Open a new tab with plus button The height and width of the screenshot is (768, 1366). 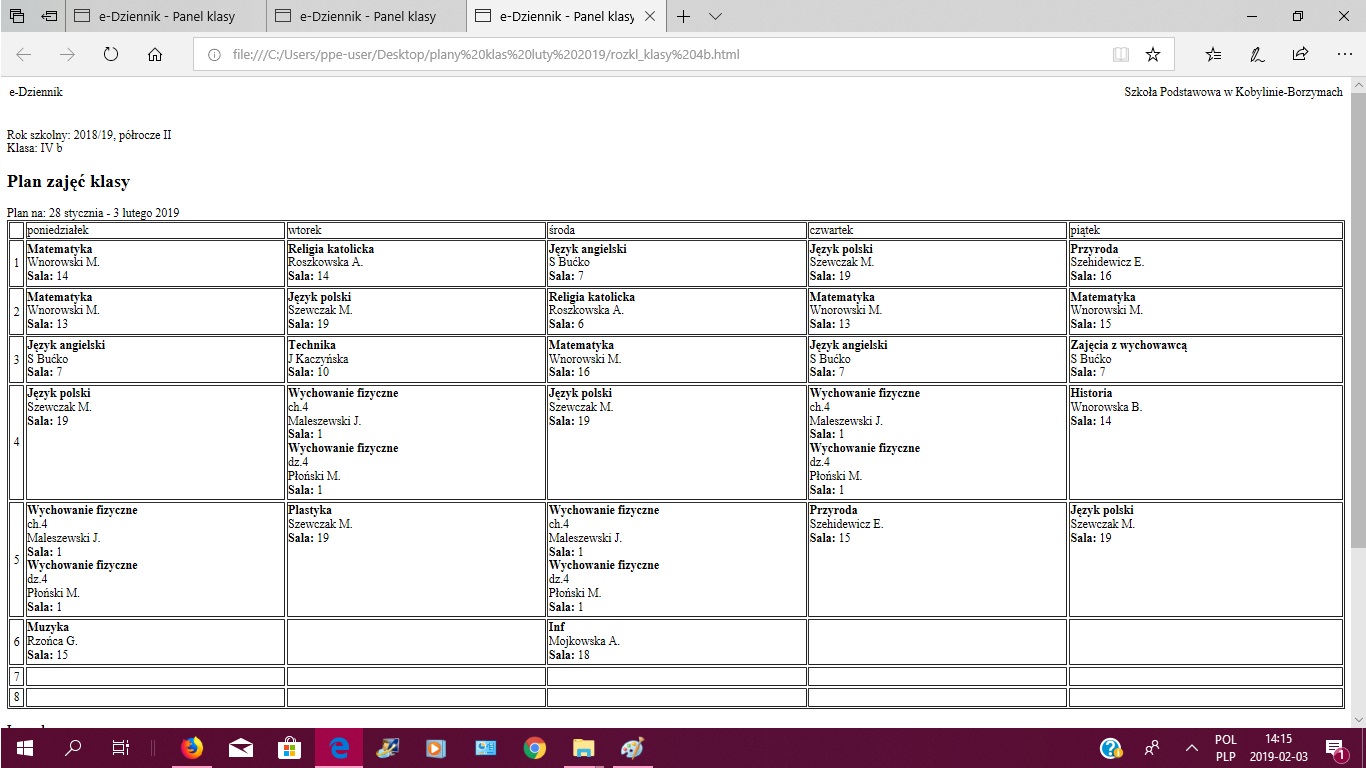[x=684, y=16]
